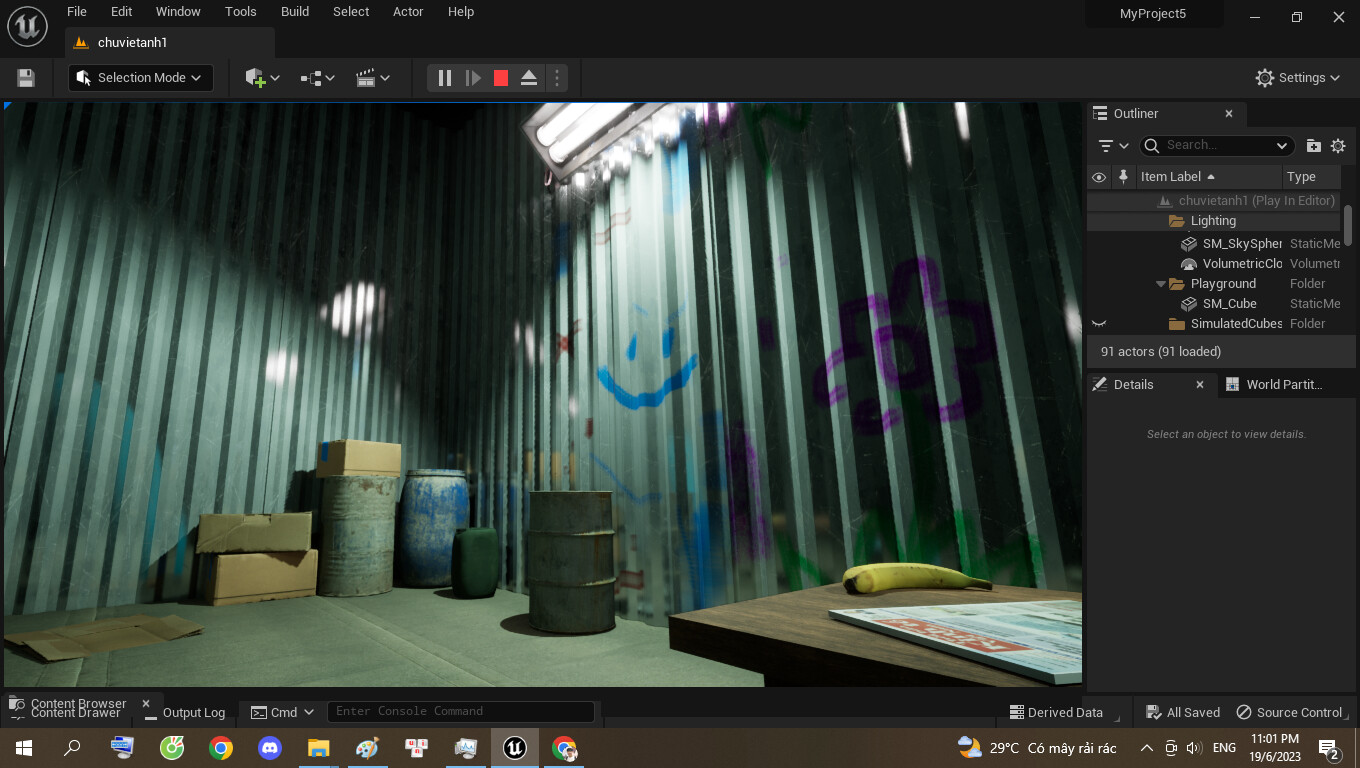1360x768 pixels.
Task: Eject from the player controller
Action: point(529,78)
